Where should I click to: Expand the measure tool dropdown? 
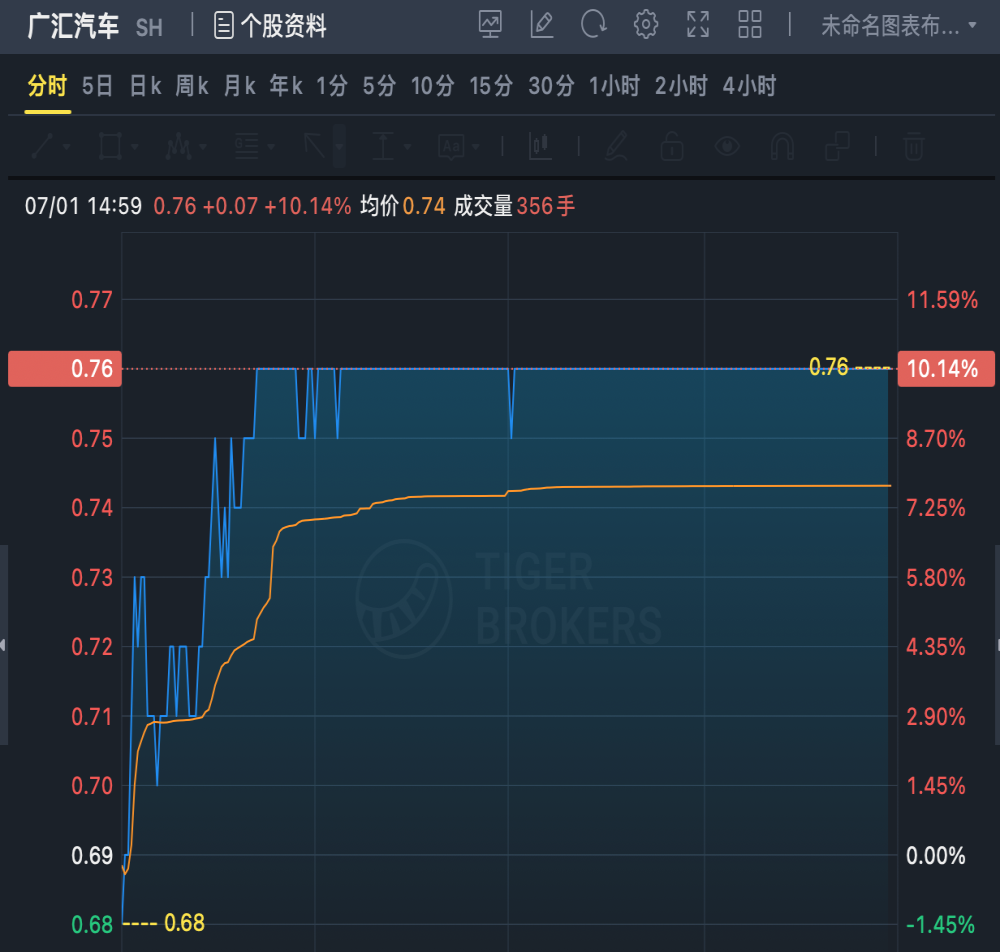pyautogui.click(x=408, y=147)
